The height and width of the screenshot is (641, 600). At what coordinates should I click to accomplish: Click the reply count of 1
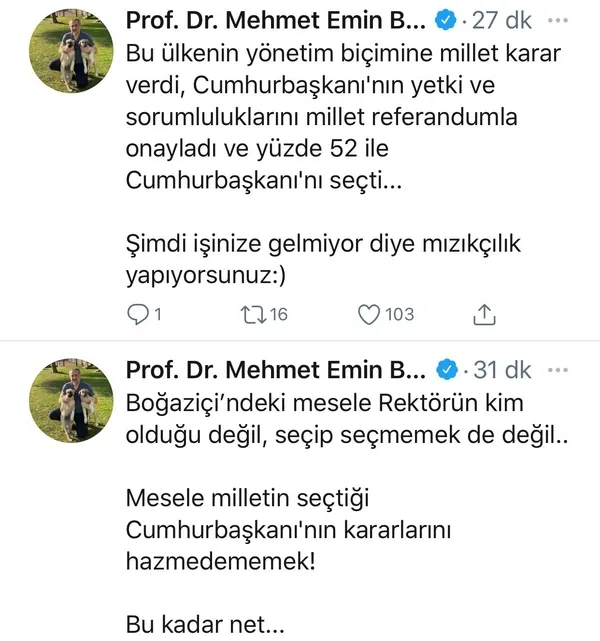tap(157, 315)
